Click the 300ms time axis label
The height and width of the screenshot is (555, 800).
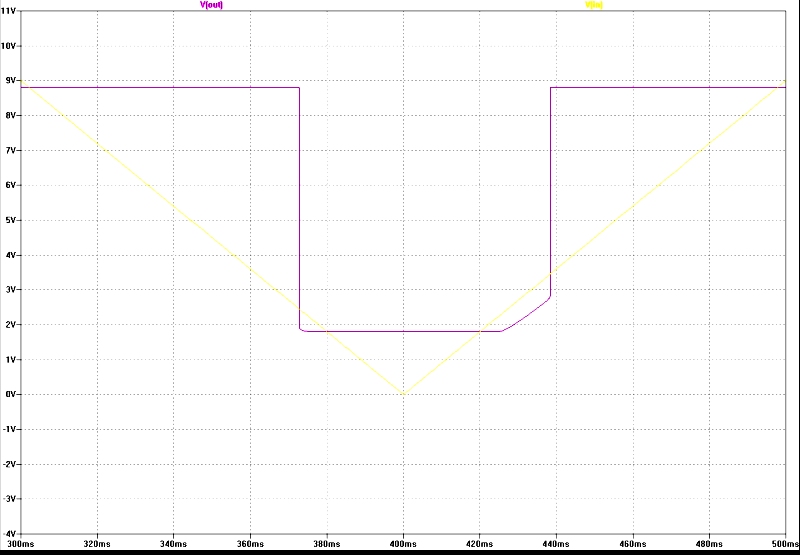pos(20,544)
